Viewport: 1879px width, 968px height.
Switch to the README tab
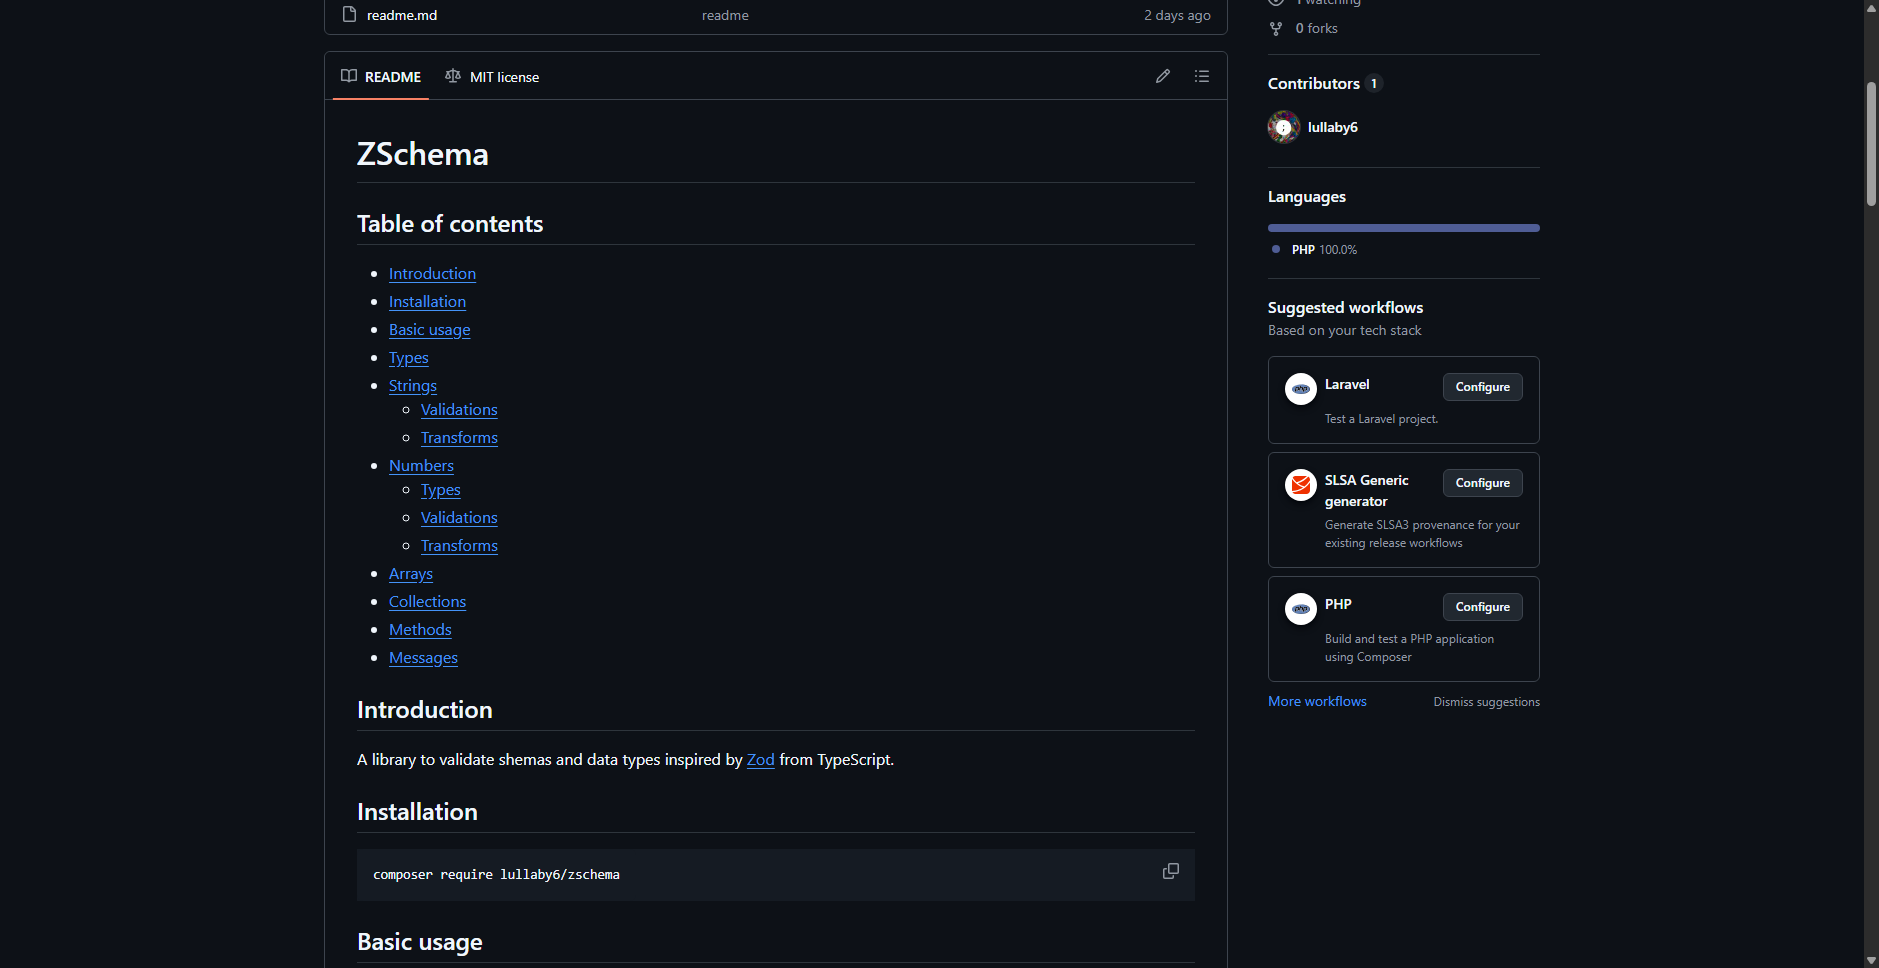(x=381, y=77)
